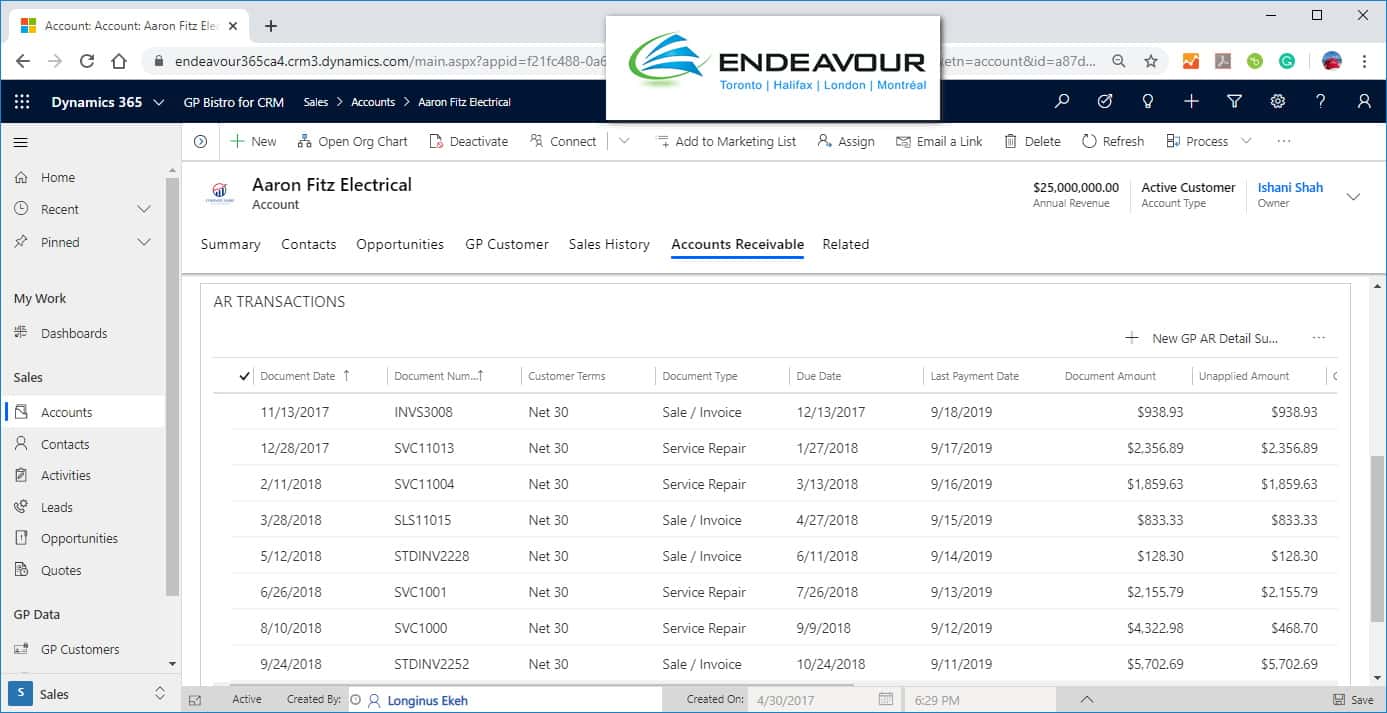Open the help question mark icon
Viewport: 1387px width, 713px height.
coord(1321,101)
